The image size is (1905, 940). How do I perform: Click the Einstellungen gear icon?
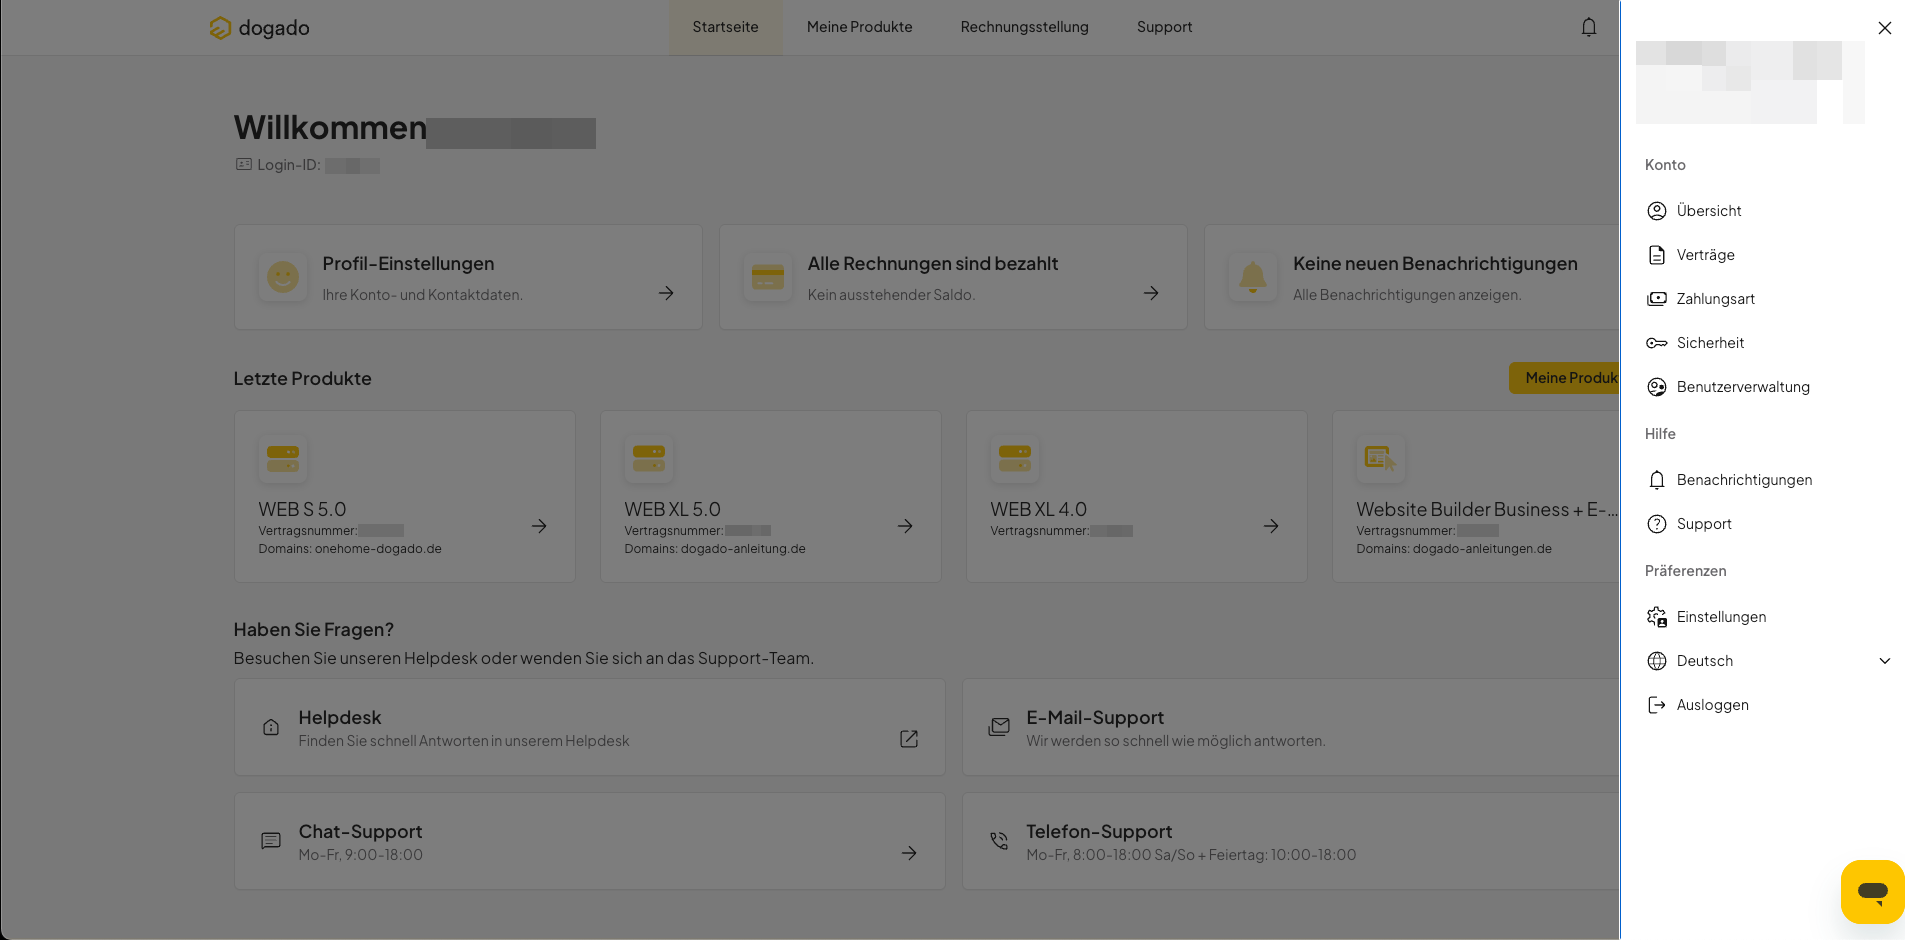(x=1657, y=617)
